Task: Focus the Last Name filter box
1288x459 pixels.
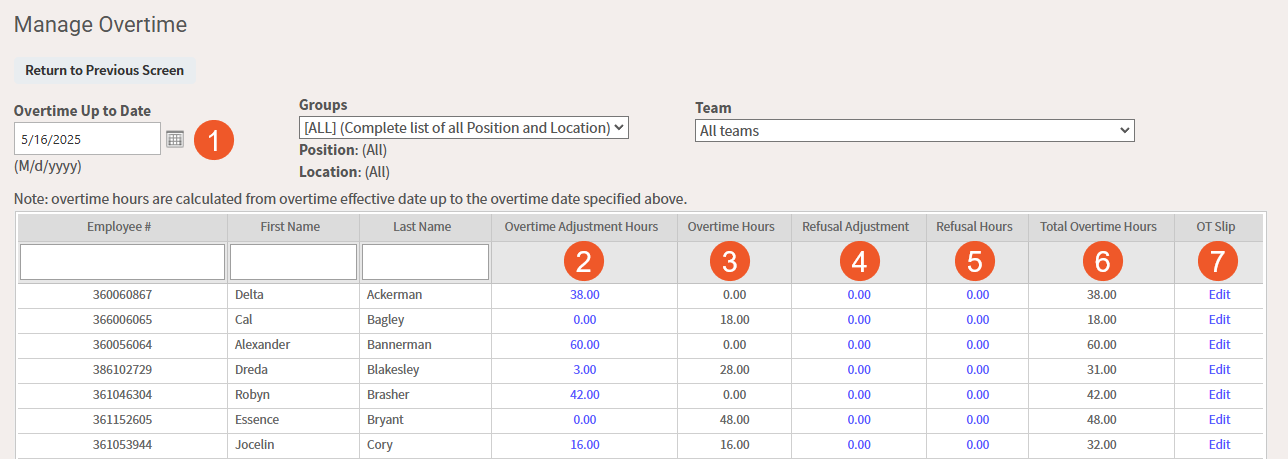Action: point(425,262)
